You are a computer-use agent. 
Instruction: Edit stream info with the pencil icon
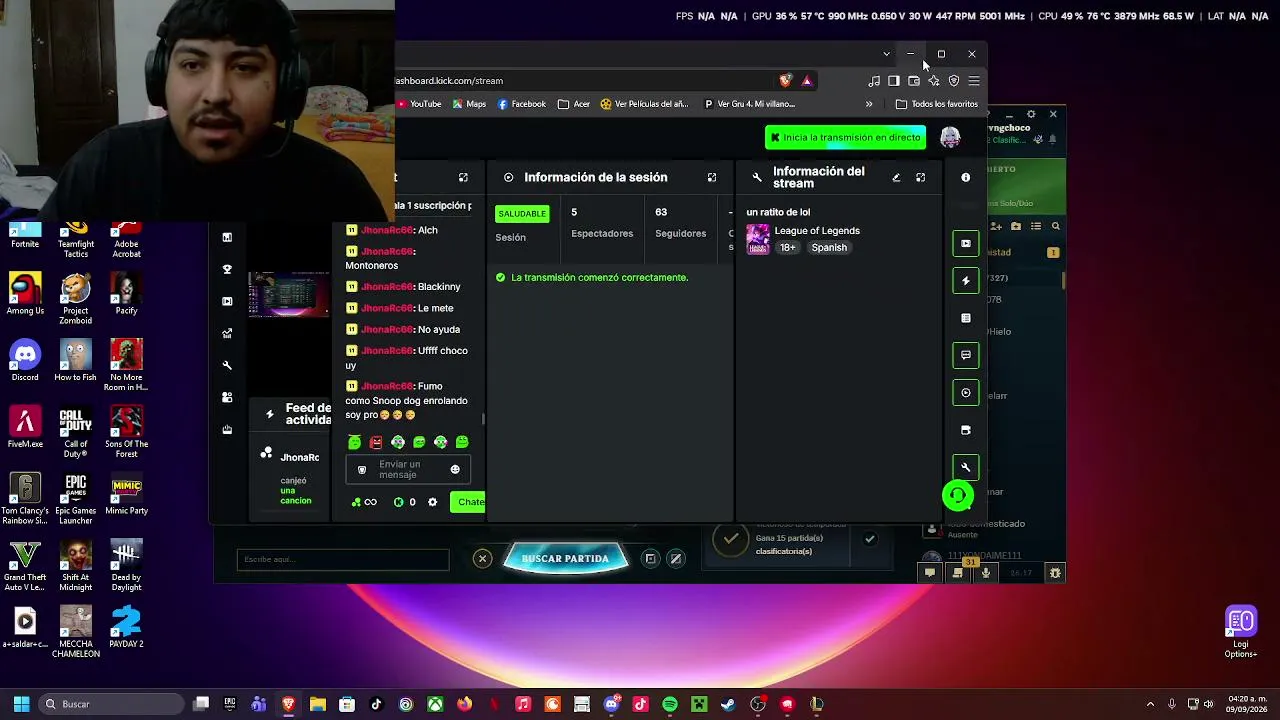point(896,178)
